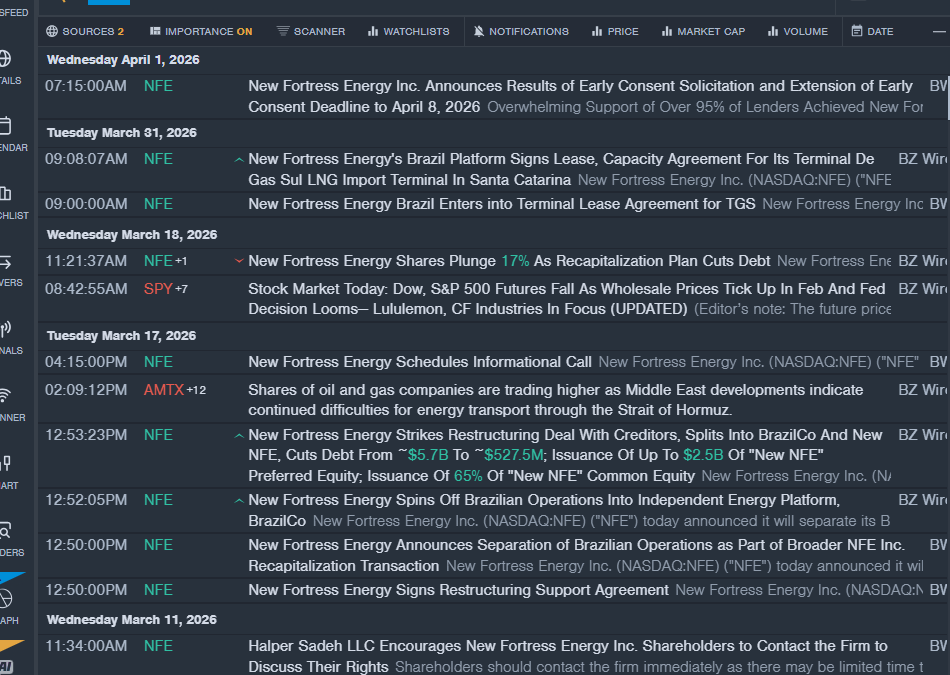Click the $2.5B highlighted value
The image size is (950, 675).
[703, 455]
